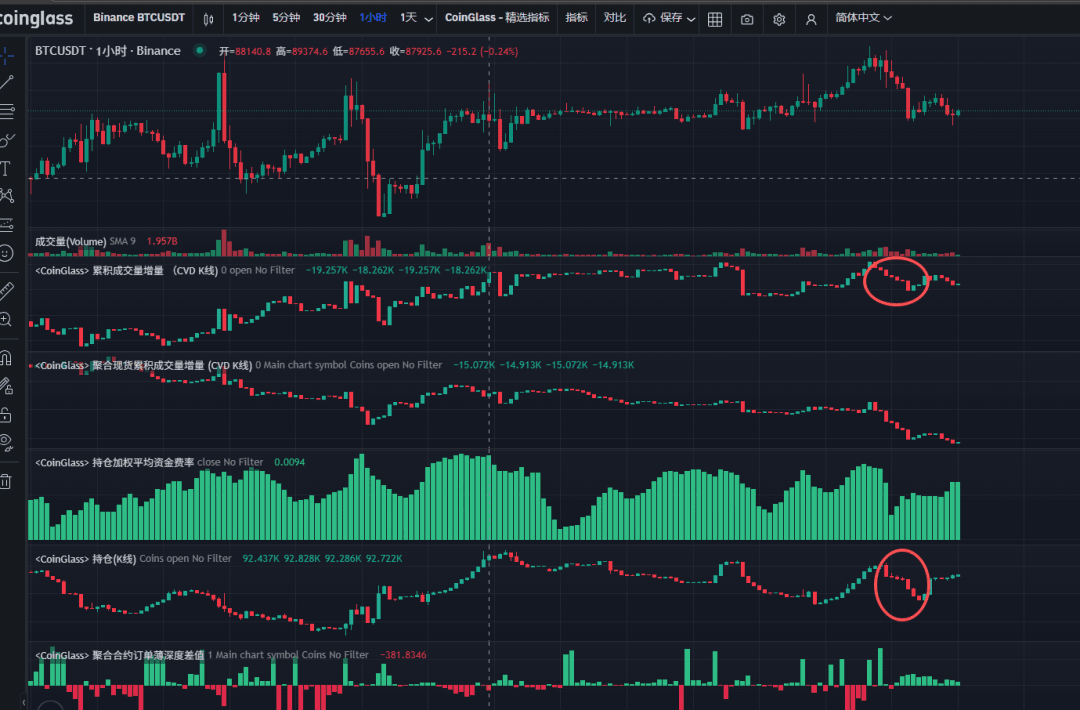Select the Text annotation tool
This screenshot has width=1080, height=710.
tap(6, 169)
